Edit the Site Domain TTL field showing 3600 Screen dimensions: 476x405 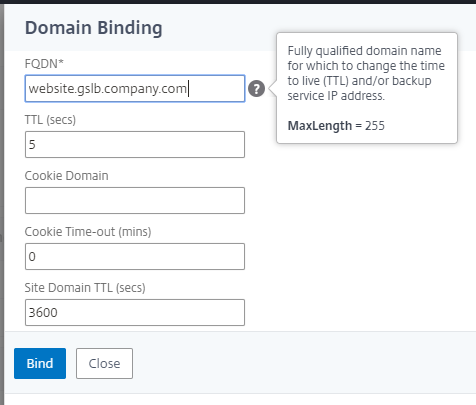point(135,313)
